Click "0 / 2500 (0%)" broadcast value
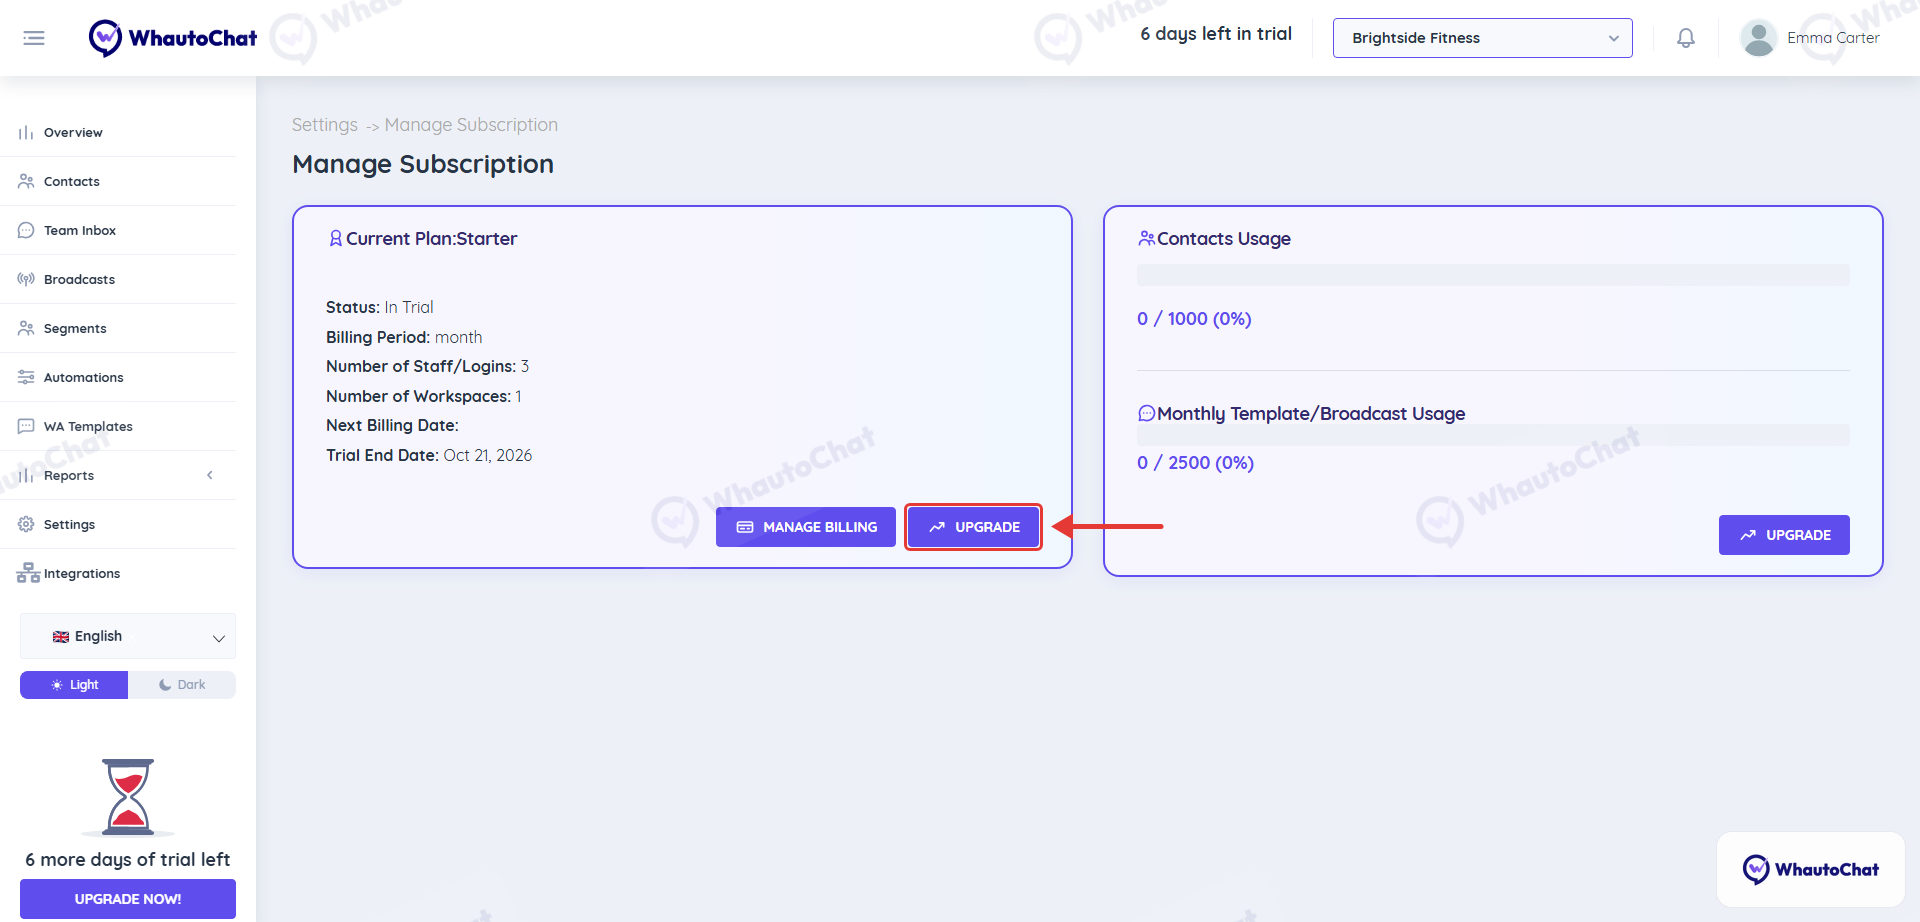 (1195, 463)
